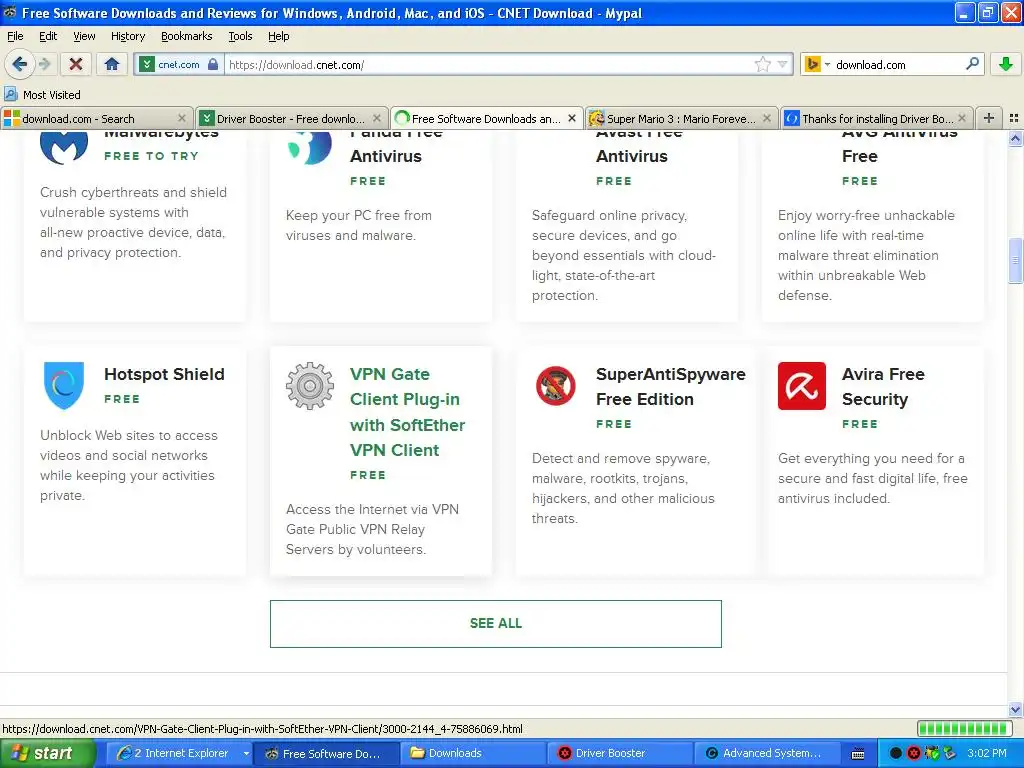
Task: Bookmark this page with the star icon
Action: click(x=762, y=64)
